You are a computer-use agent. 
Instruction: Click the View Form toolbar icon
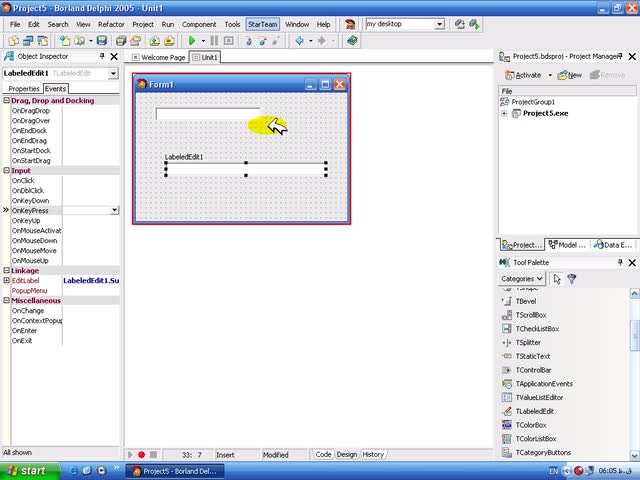pyautogui.click(x=28, y=40)
